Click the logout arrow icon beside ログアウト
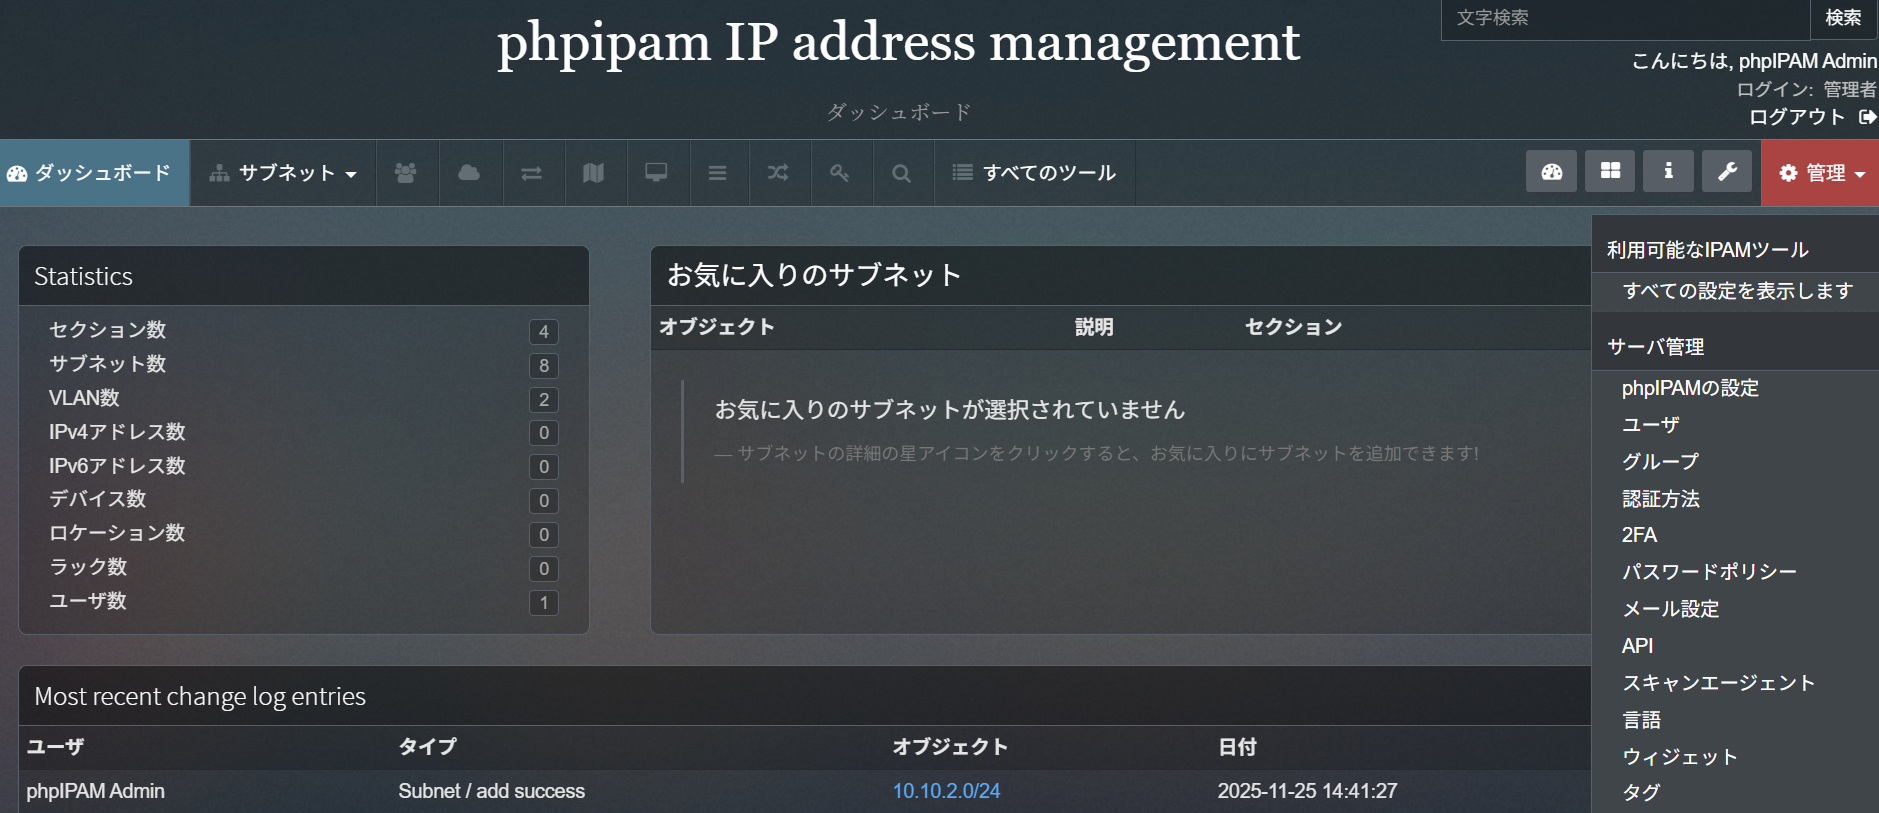The width and height of the screenshot is (1879, 813). (1867, 117)
